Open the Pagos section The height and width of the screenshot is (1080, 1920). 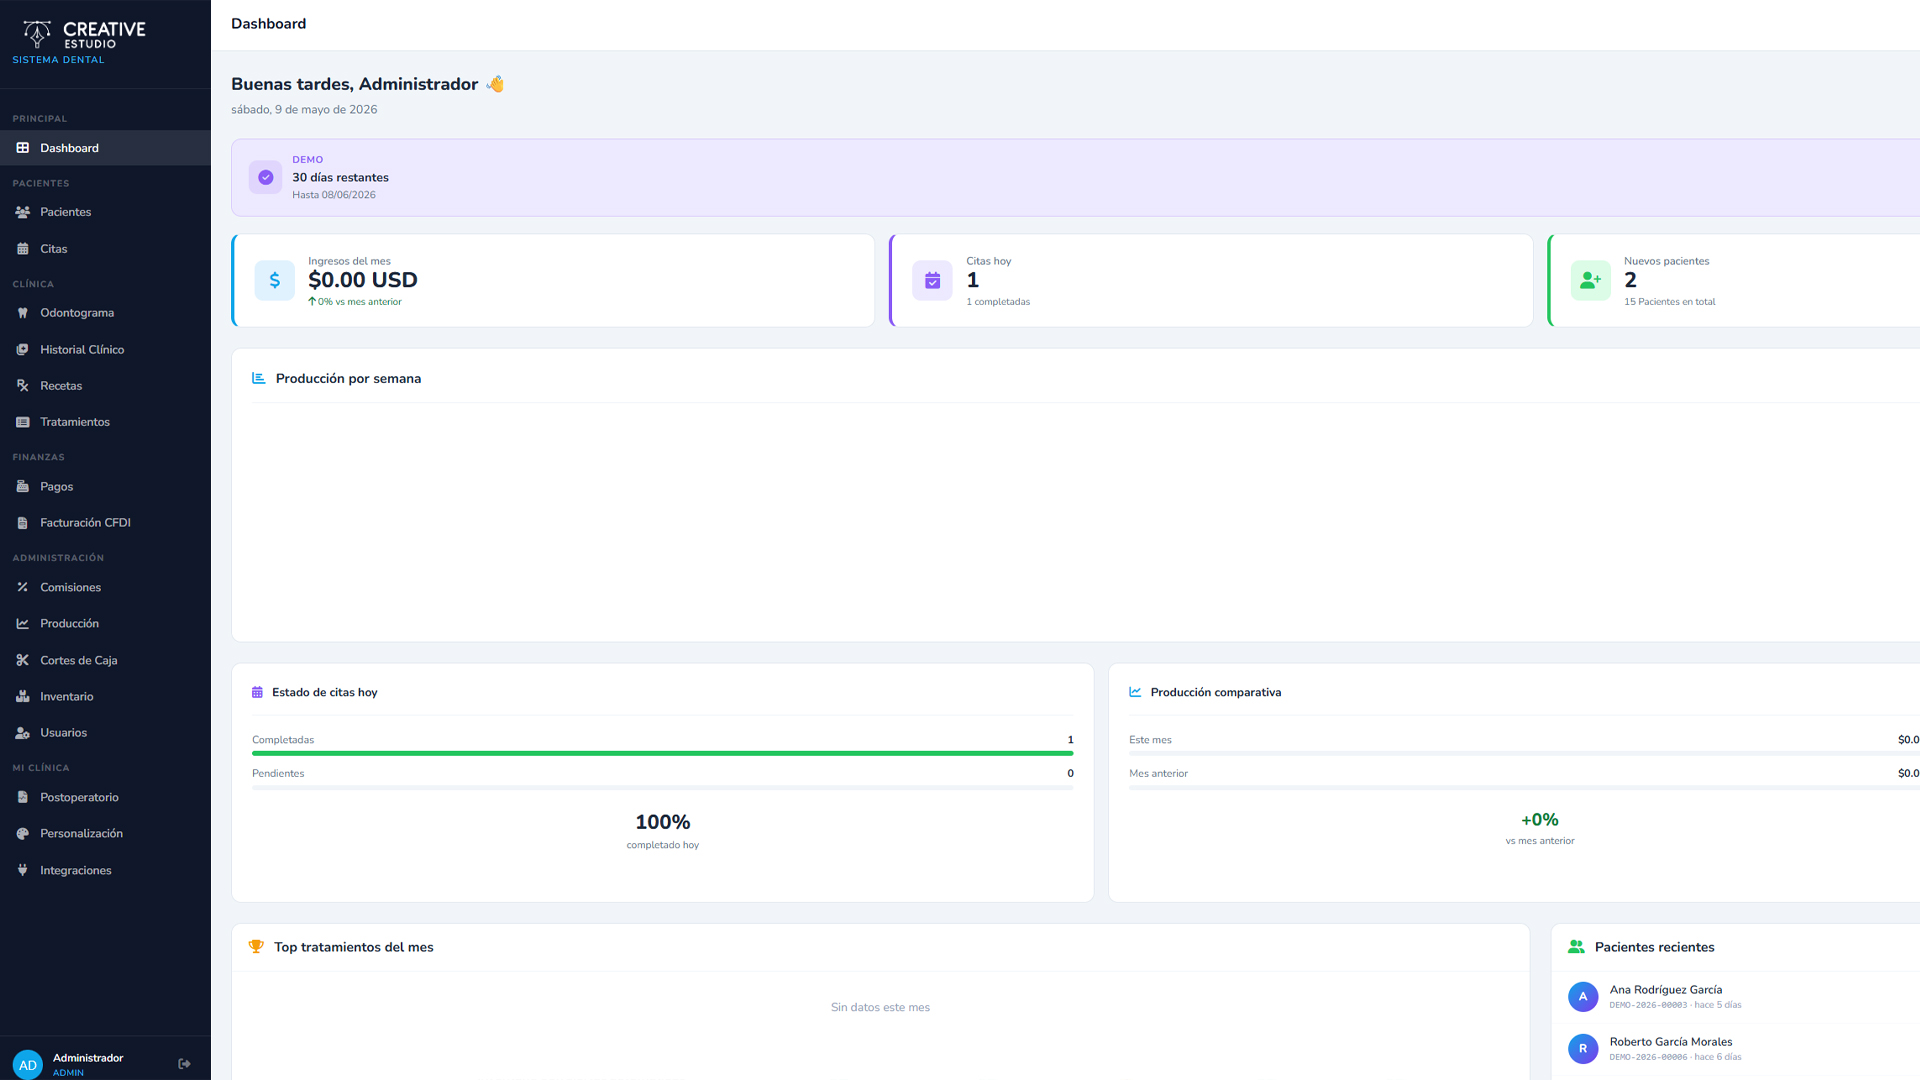(105, 487)
